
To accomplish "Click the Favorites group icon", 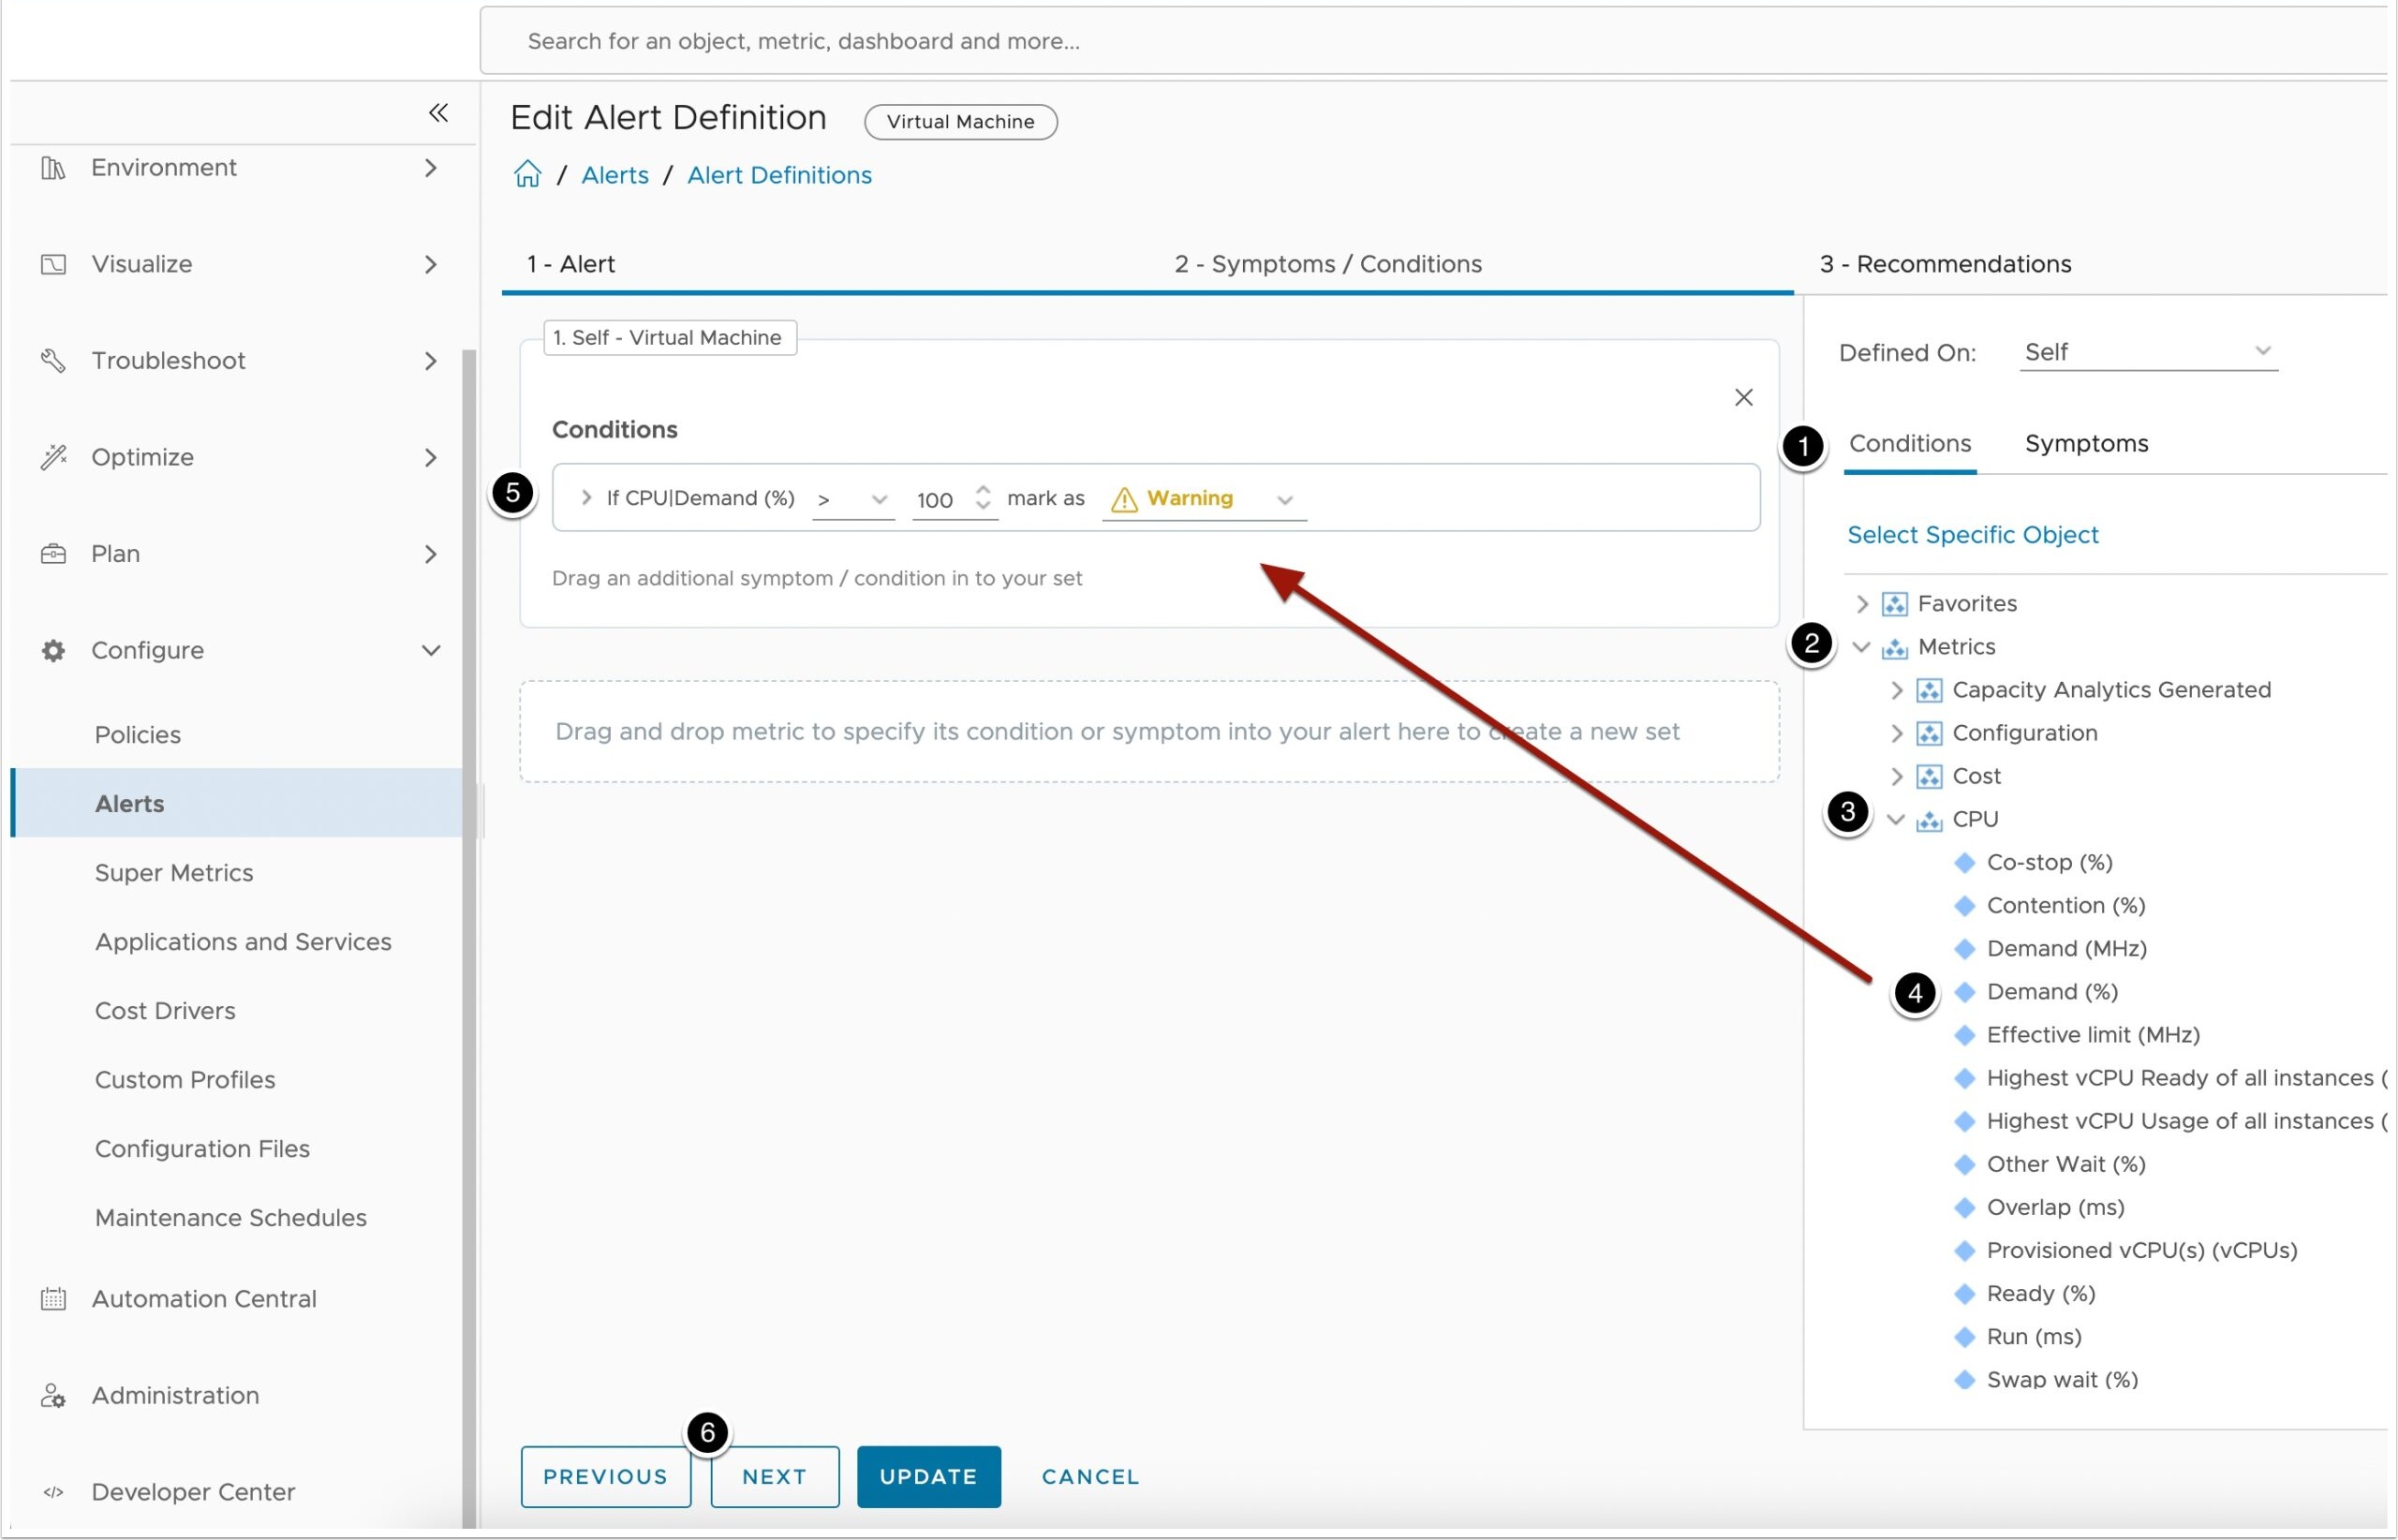I will tap(1894, 604).
